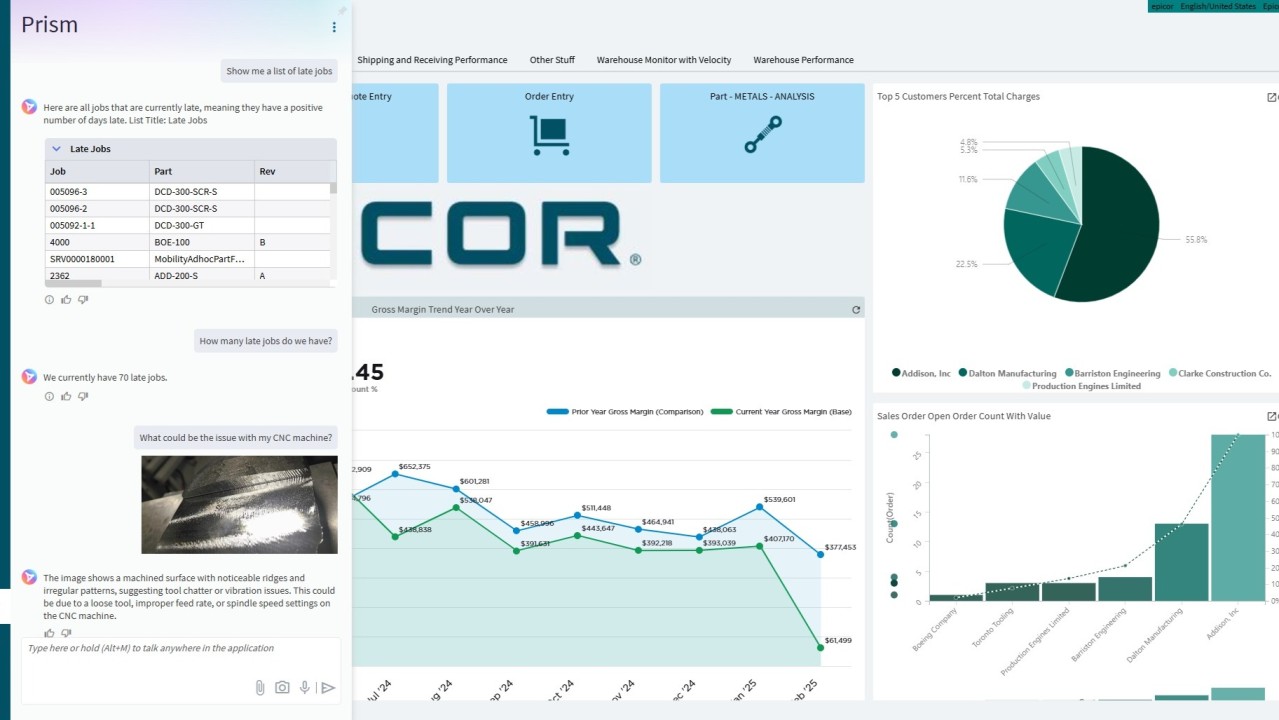Open the Other Stuff tab
The image size is (1279, 720).
pos(552,60)
